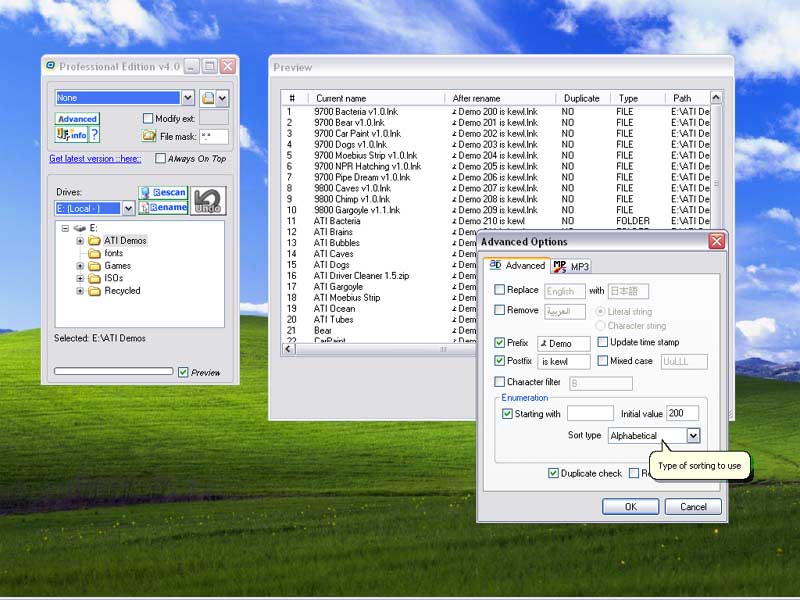Click the ISOs folder icon
Image resolution: width=800 pixels, height=600 pixels.
94,278
